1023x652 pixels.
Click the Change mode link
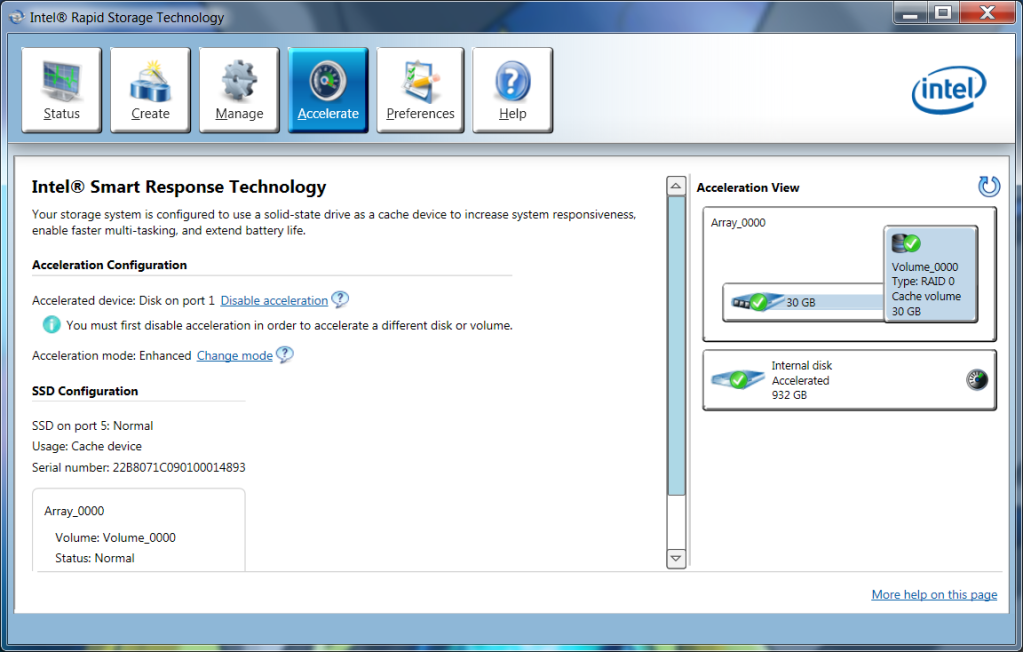coord(235,356)
